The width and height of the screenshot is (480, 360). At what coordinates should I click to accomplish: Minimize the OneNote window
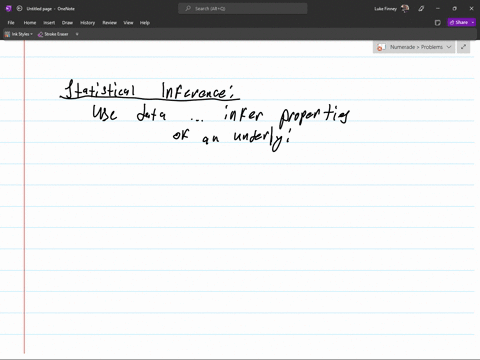[438, 9]
